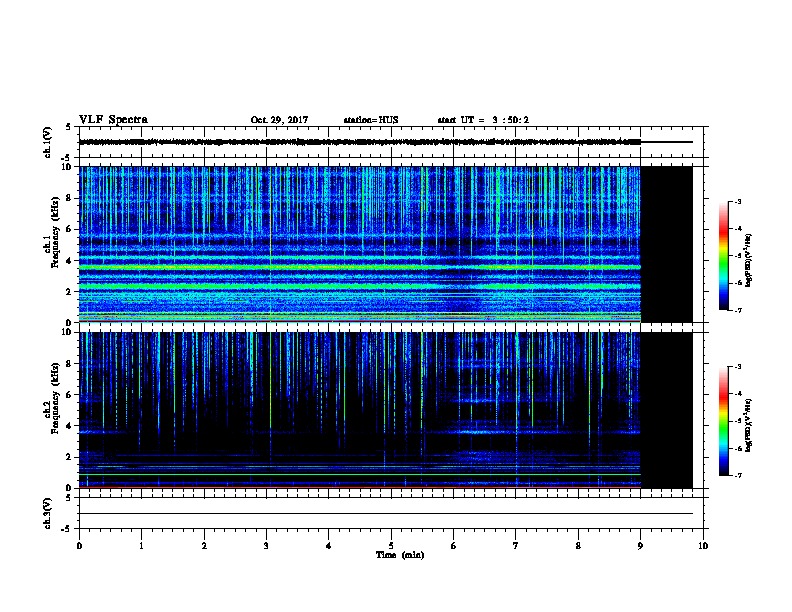This screenshot has height=612, width=792.
Task: Select the "start UT = 3 : 50: 2" text
Action: [483, 120]
